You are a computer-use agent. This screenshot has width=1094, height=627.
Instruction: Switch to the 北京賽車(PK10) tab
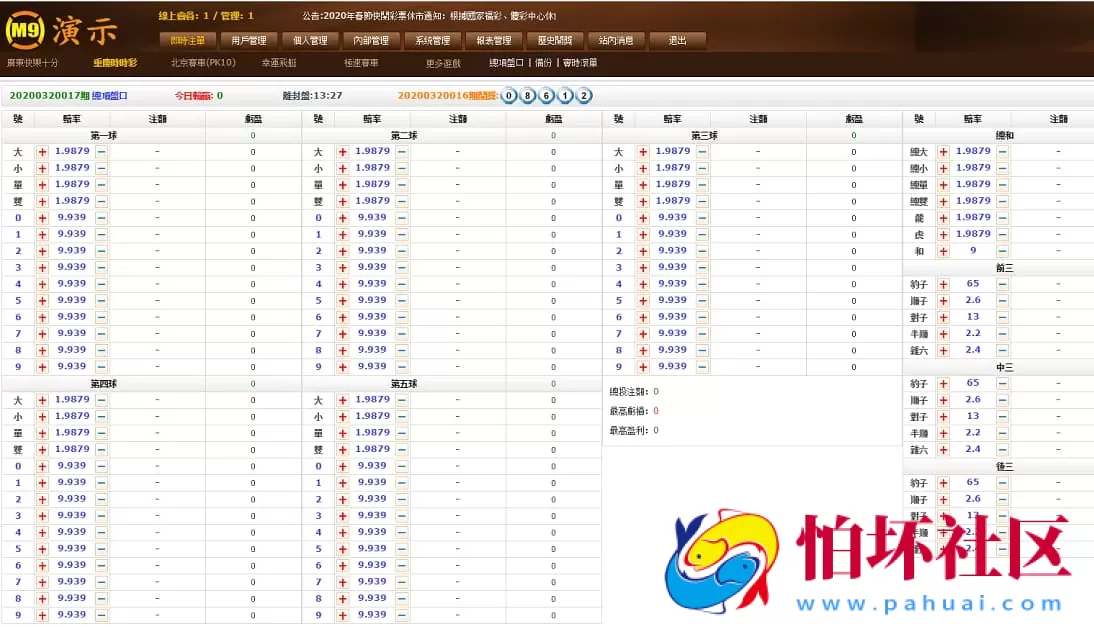[x=203, y=61]
